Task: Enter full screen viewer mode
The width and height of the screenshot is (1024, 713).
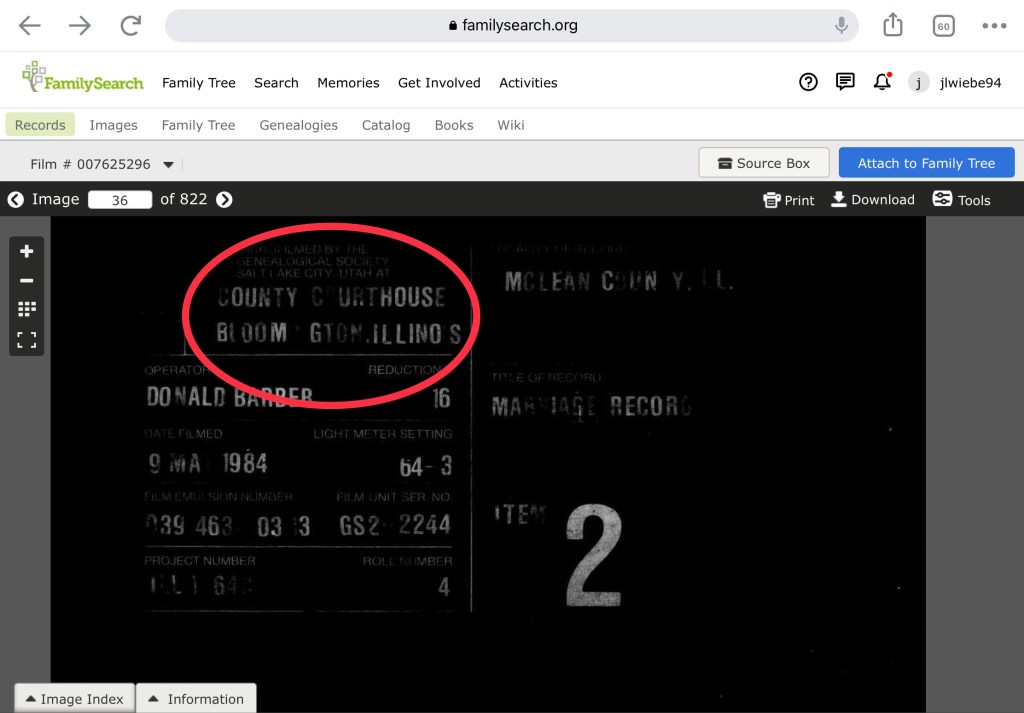Action: 27,339
